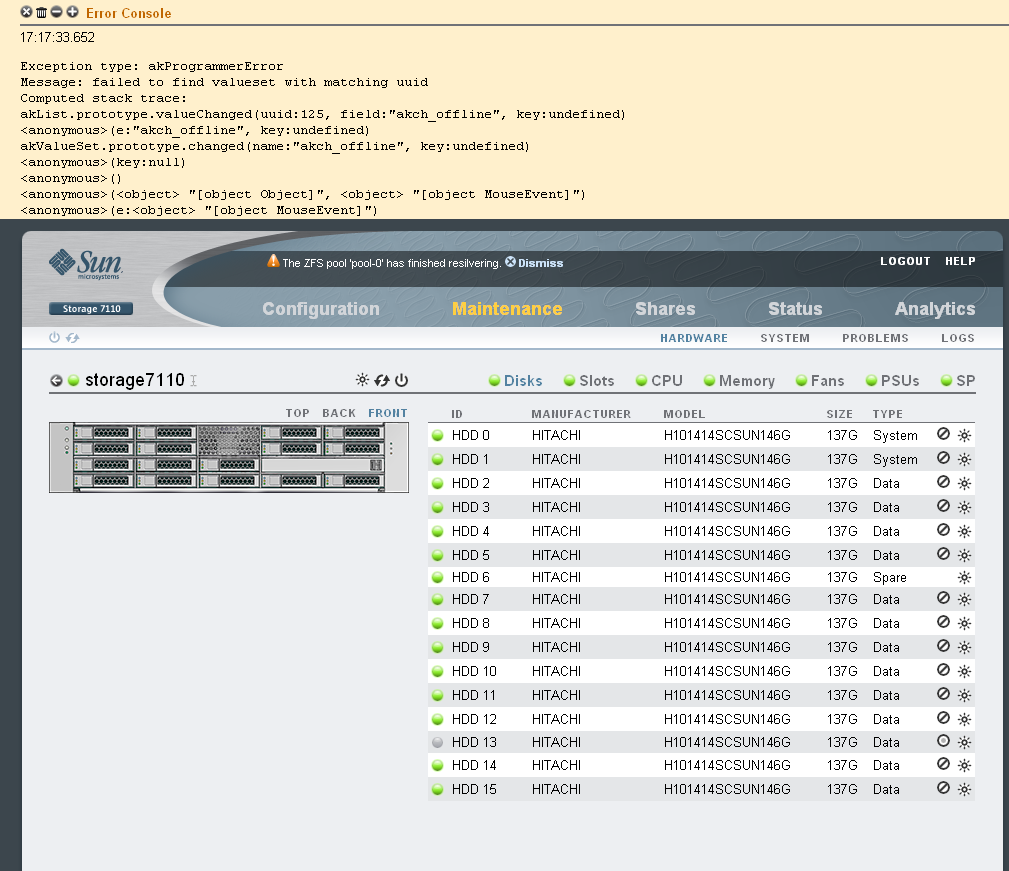Click the LOGOUT link
The image size is (1009, 871).
click(905, 261)
